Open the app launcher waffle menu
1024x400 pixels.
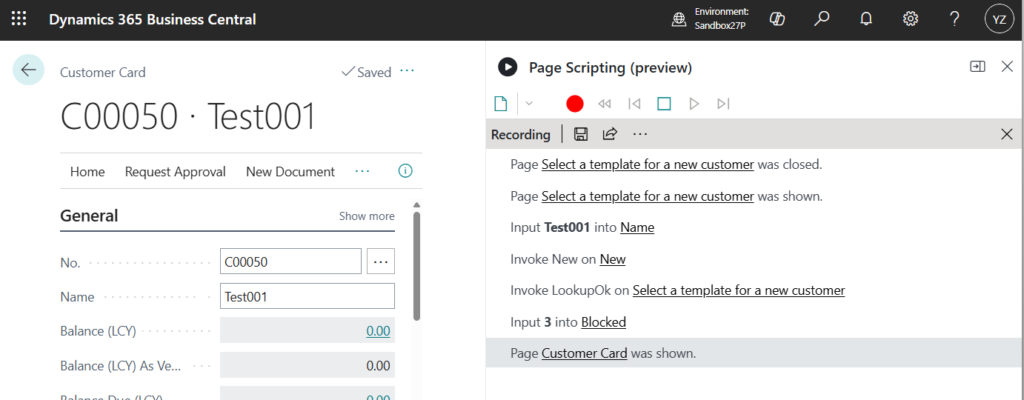[19, 19]
